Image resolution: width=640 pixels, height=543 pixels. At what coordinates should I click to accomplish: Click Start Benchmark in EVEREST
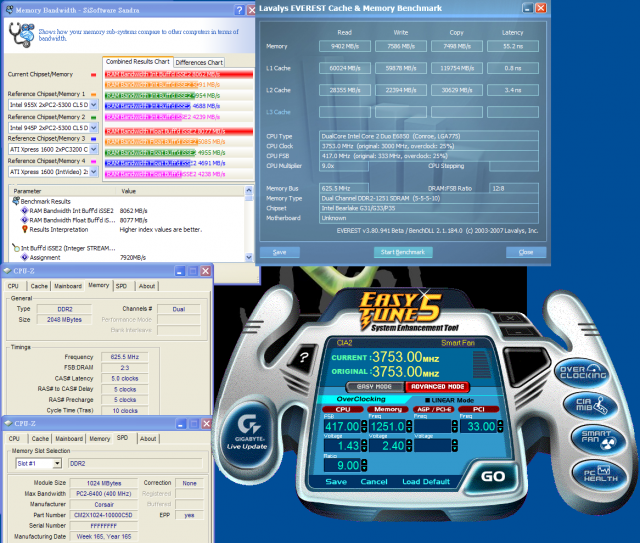[403, 252]
